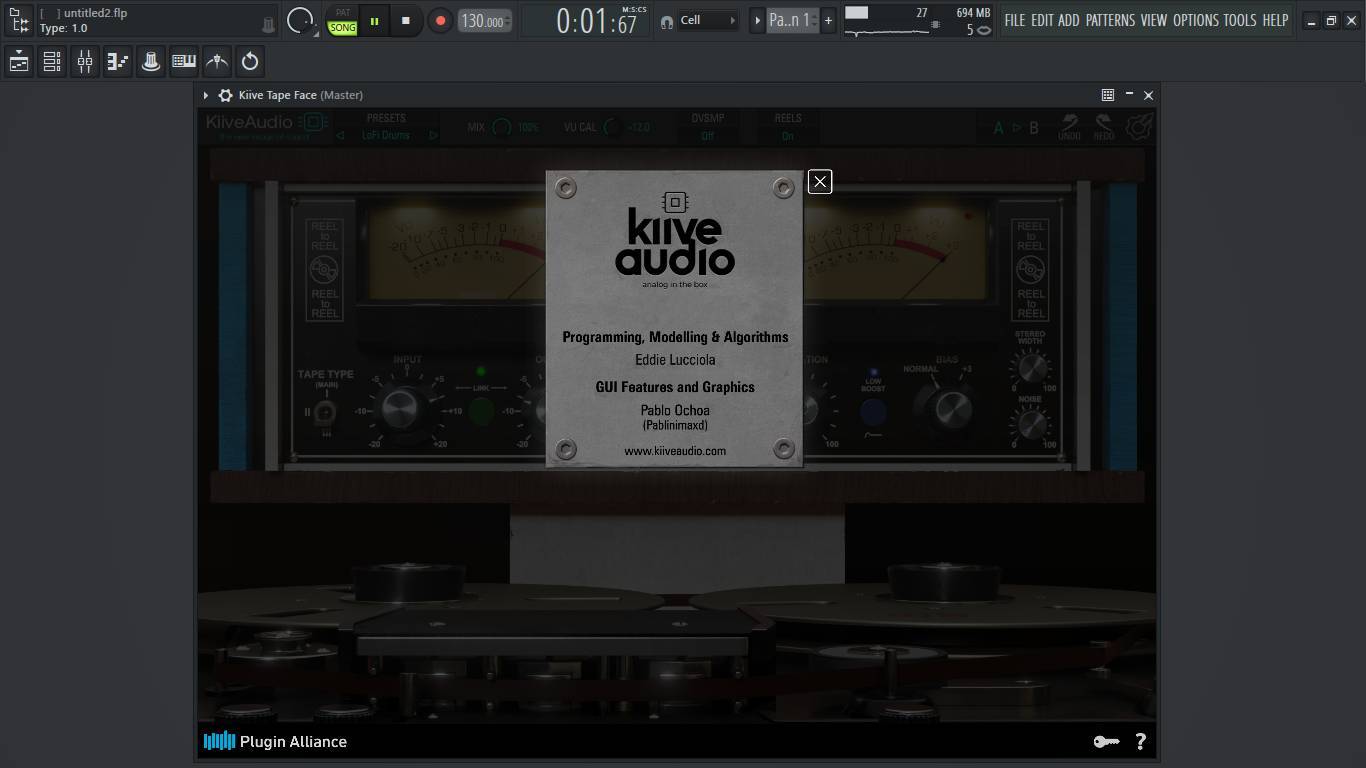Viewport: 1366px width, 768px height.
Task: Open the Cell snap dropdown
Action: coord(707,20)
